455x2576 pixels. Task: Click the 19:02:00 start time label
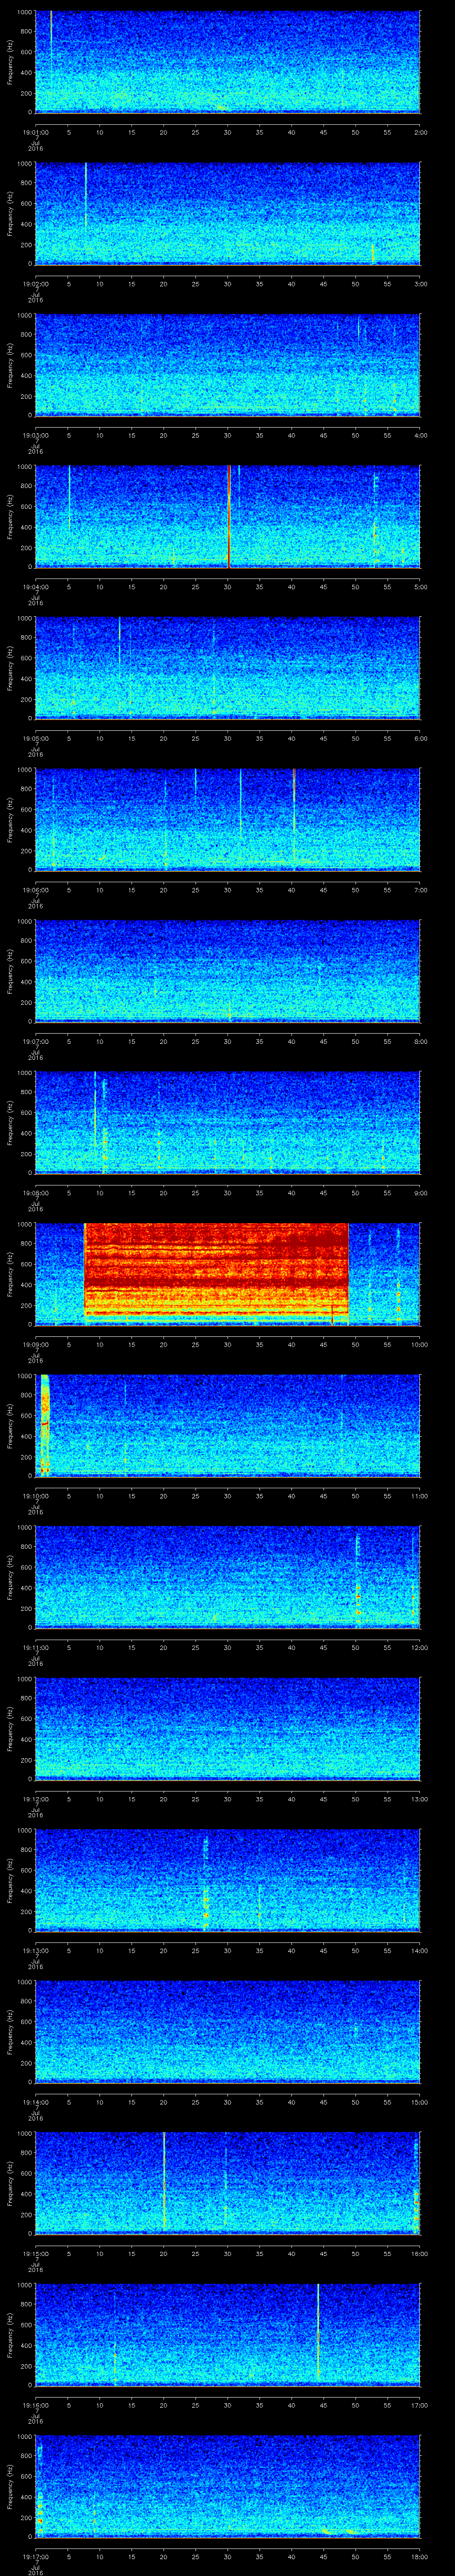[x=35, y=284]
